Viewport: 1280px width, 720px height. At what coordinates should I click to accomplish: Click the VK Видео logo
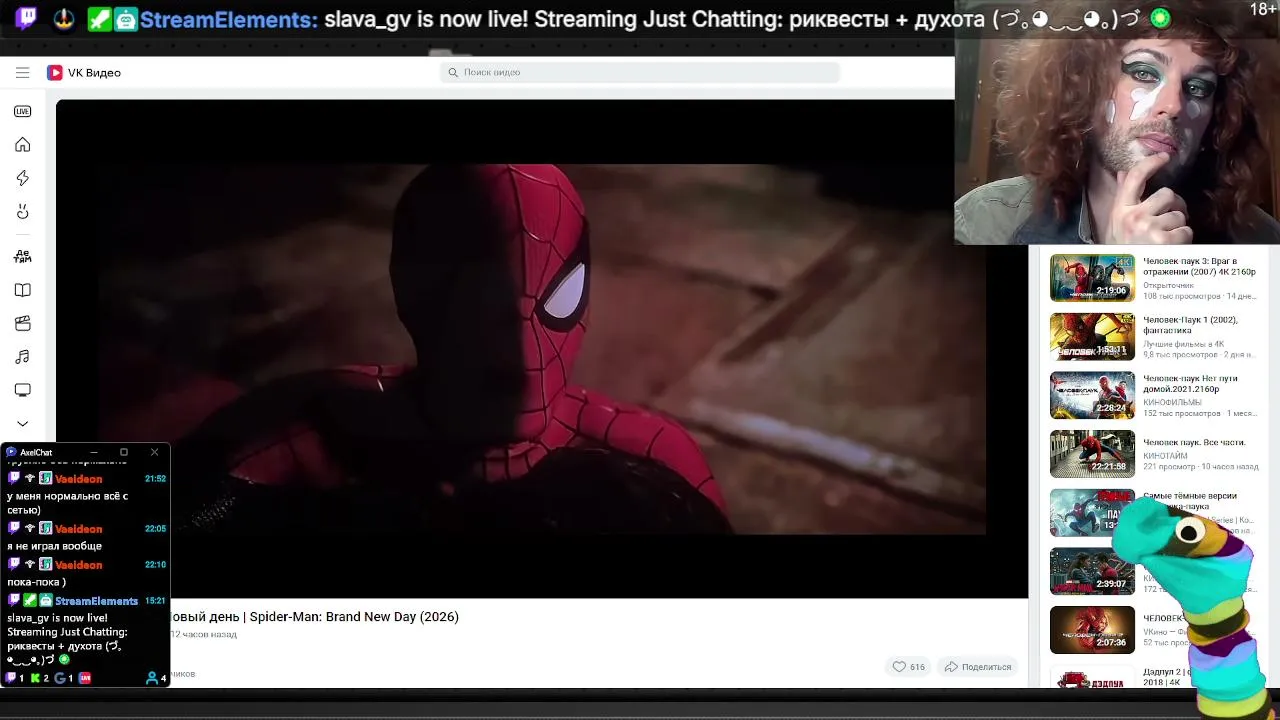click(84, 72)
